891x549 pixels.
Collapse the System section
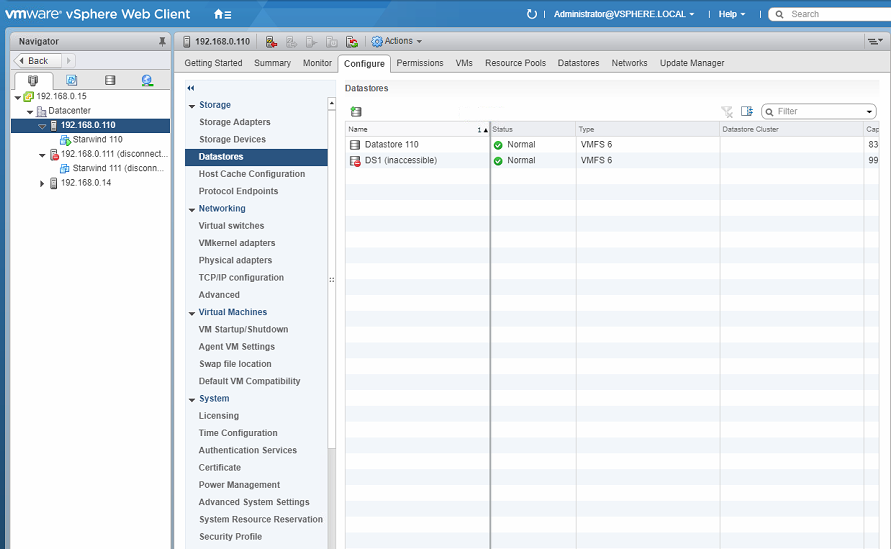click(x=192, y=400)
